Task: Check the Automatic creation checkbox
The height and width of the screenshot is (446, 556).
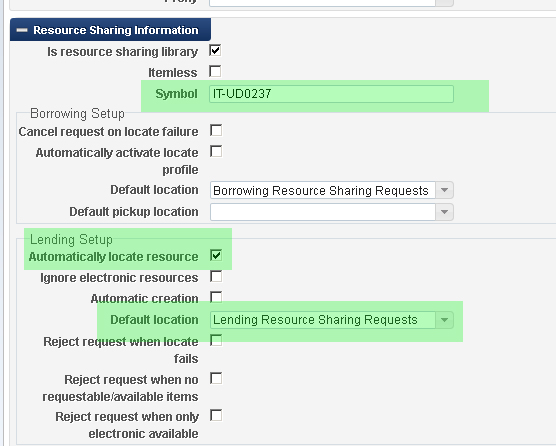Action: pos(216,297)
